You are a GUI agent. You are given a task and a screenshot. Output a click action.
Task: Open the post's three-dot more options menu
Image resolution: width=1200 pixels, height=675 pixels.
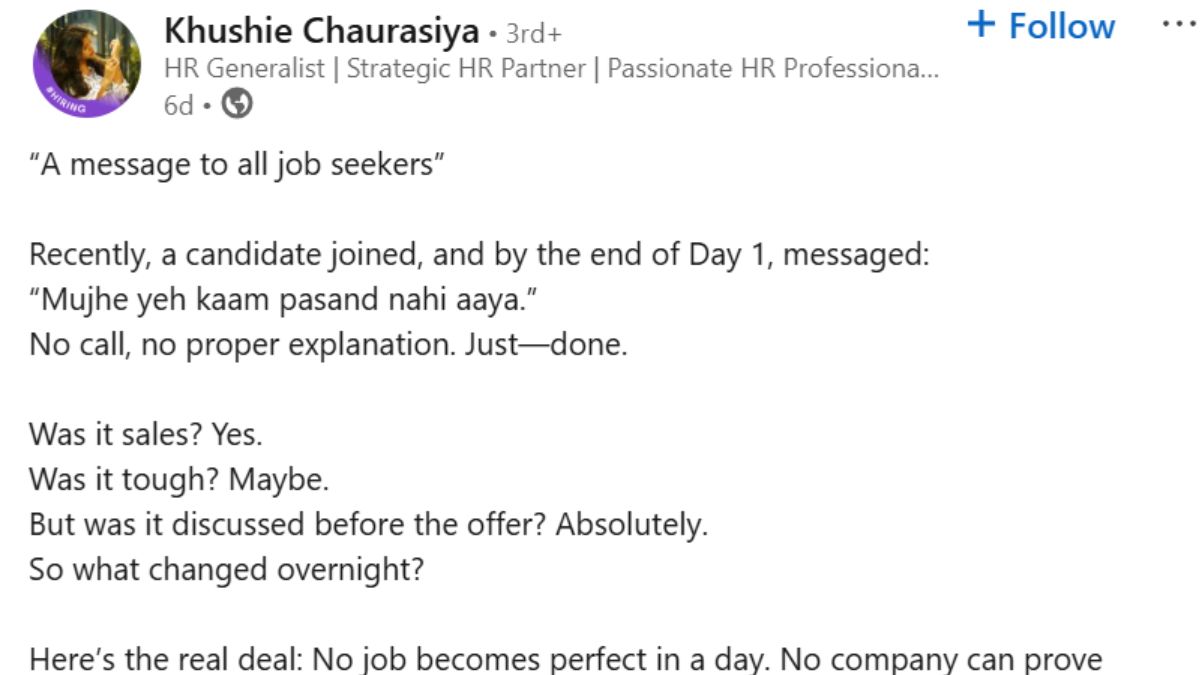1180,24
